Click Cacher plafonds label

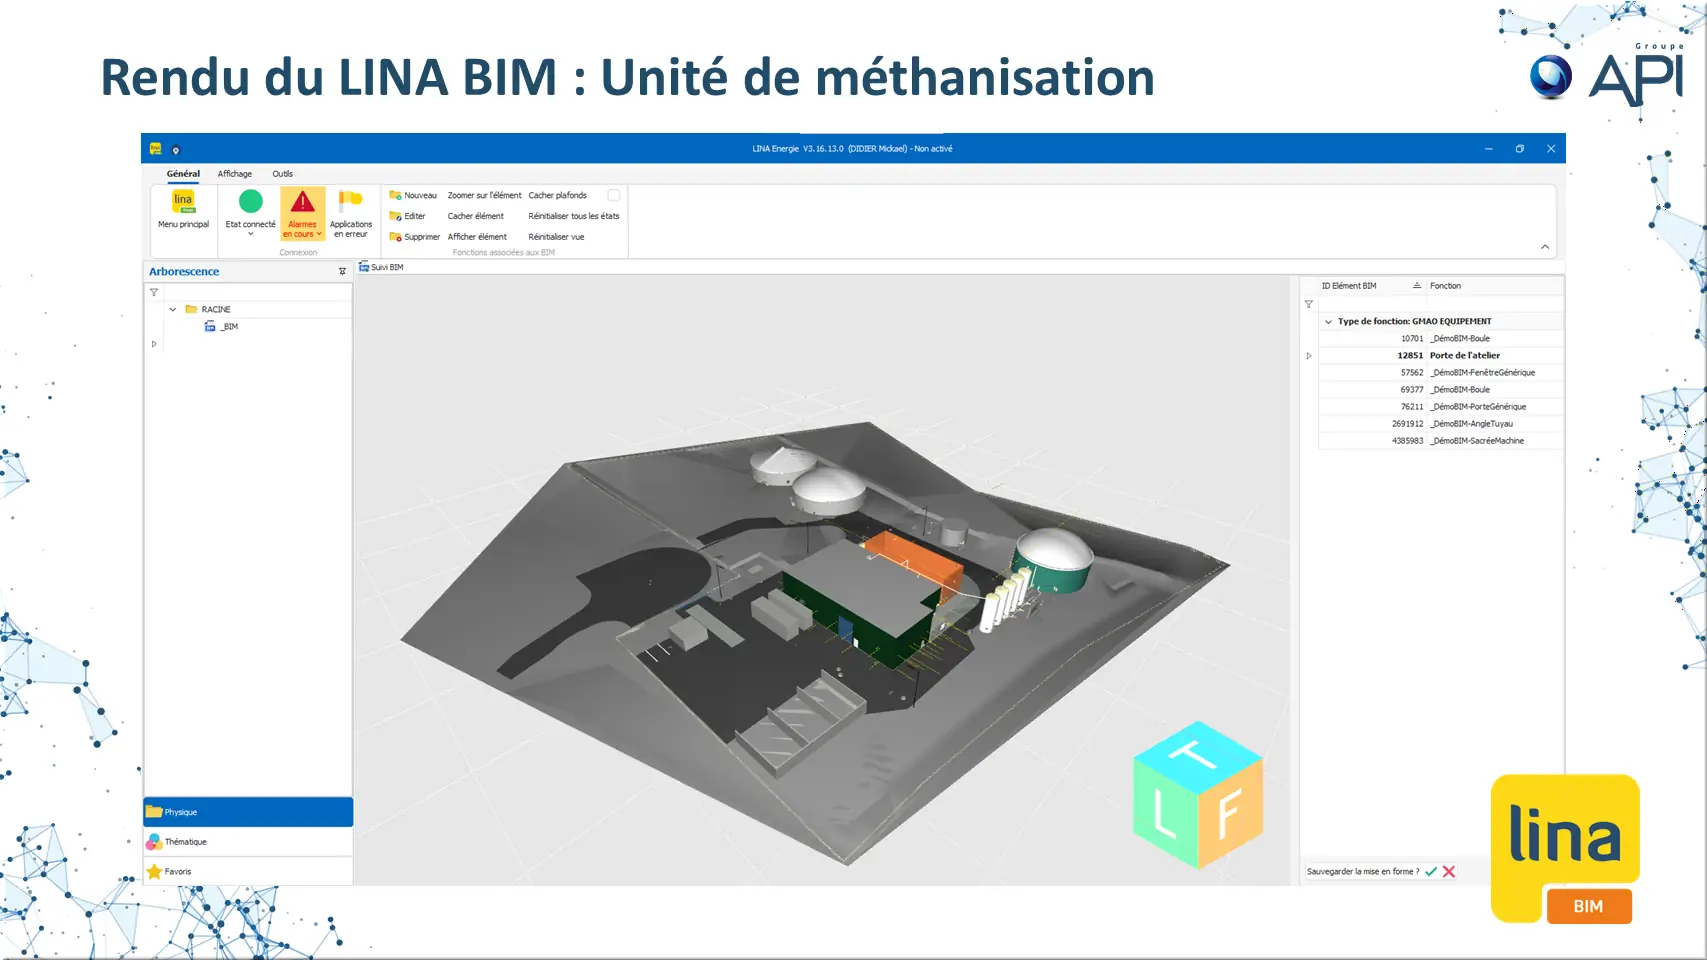click(558, 195)
